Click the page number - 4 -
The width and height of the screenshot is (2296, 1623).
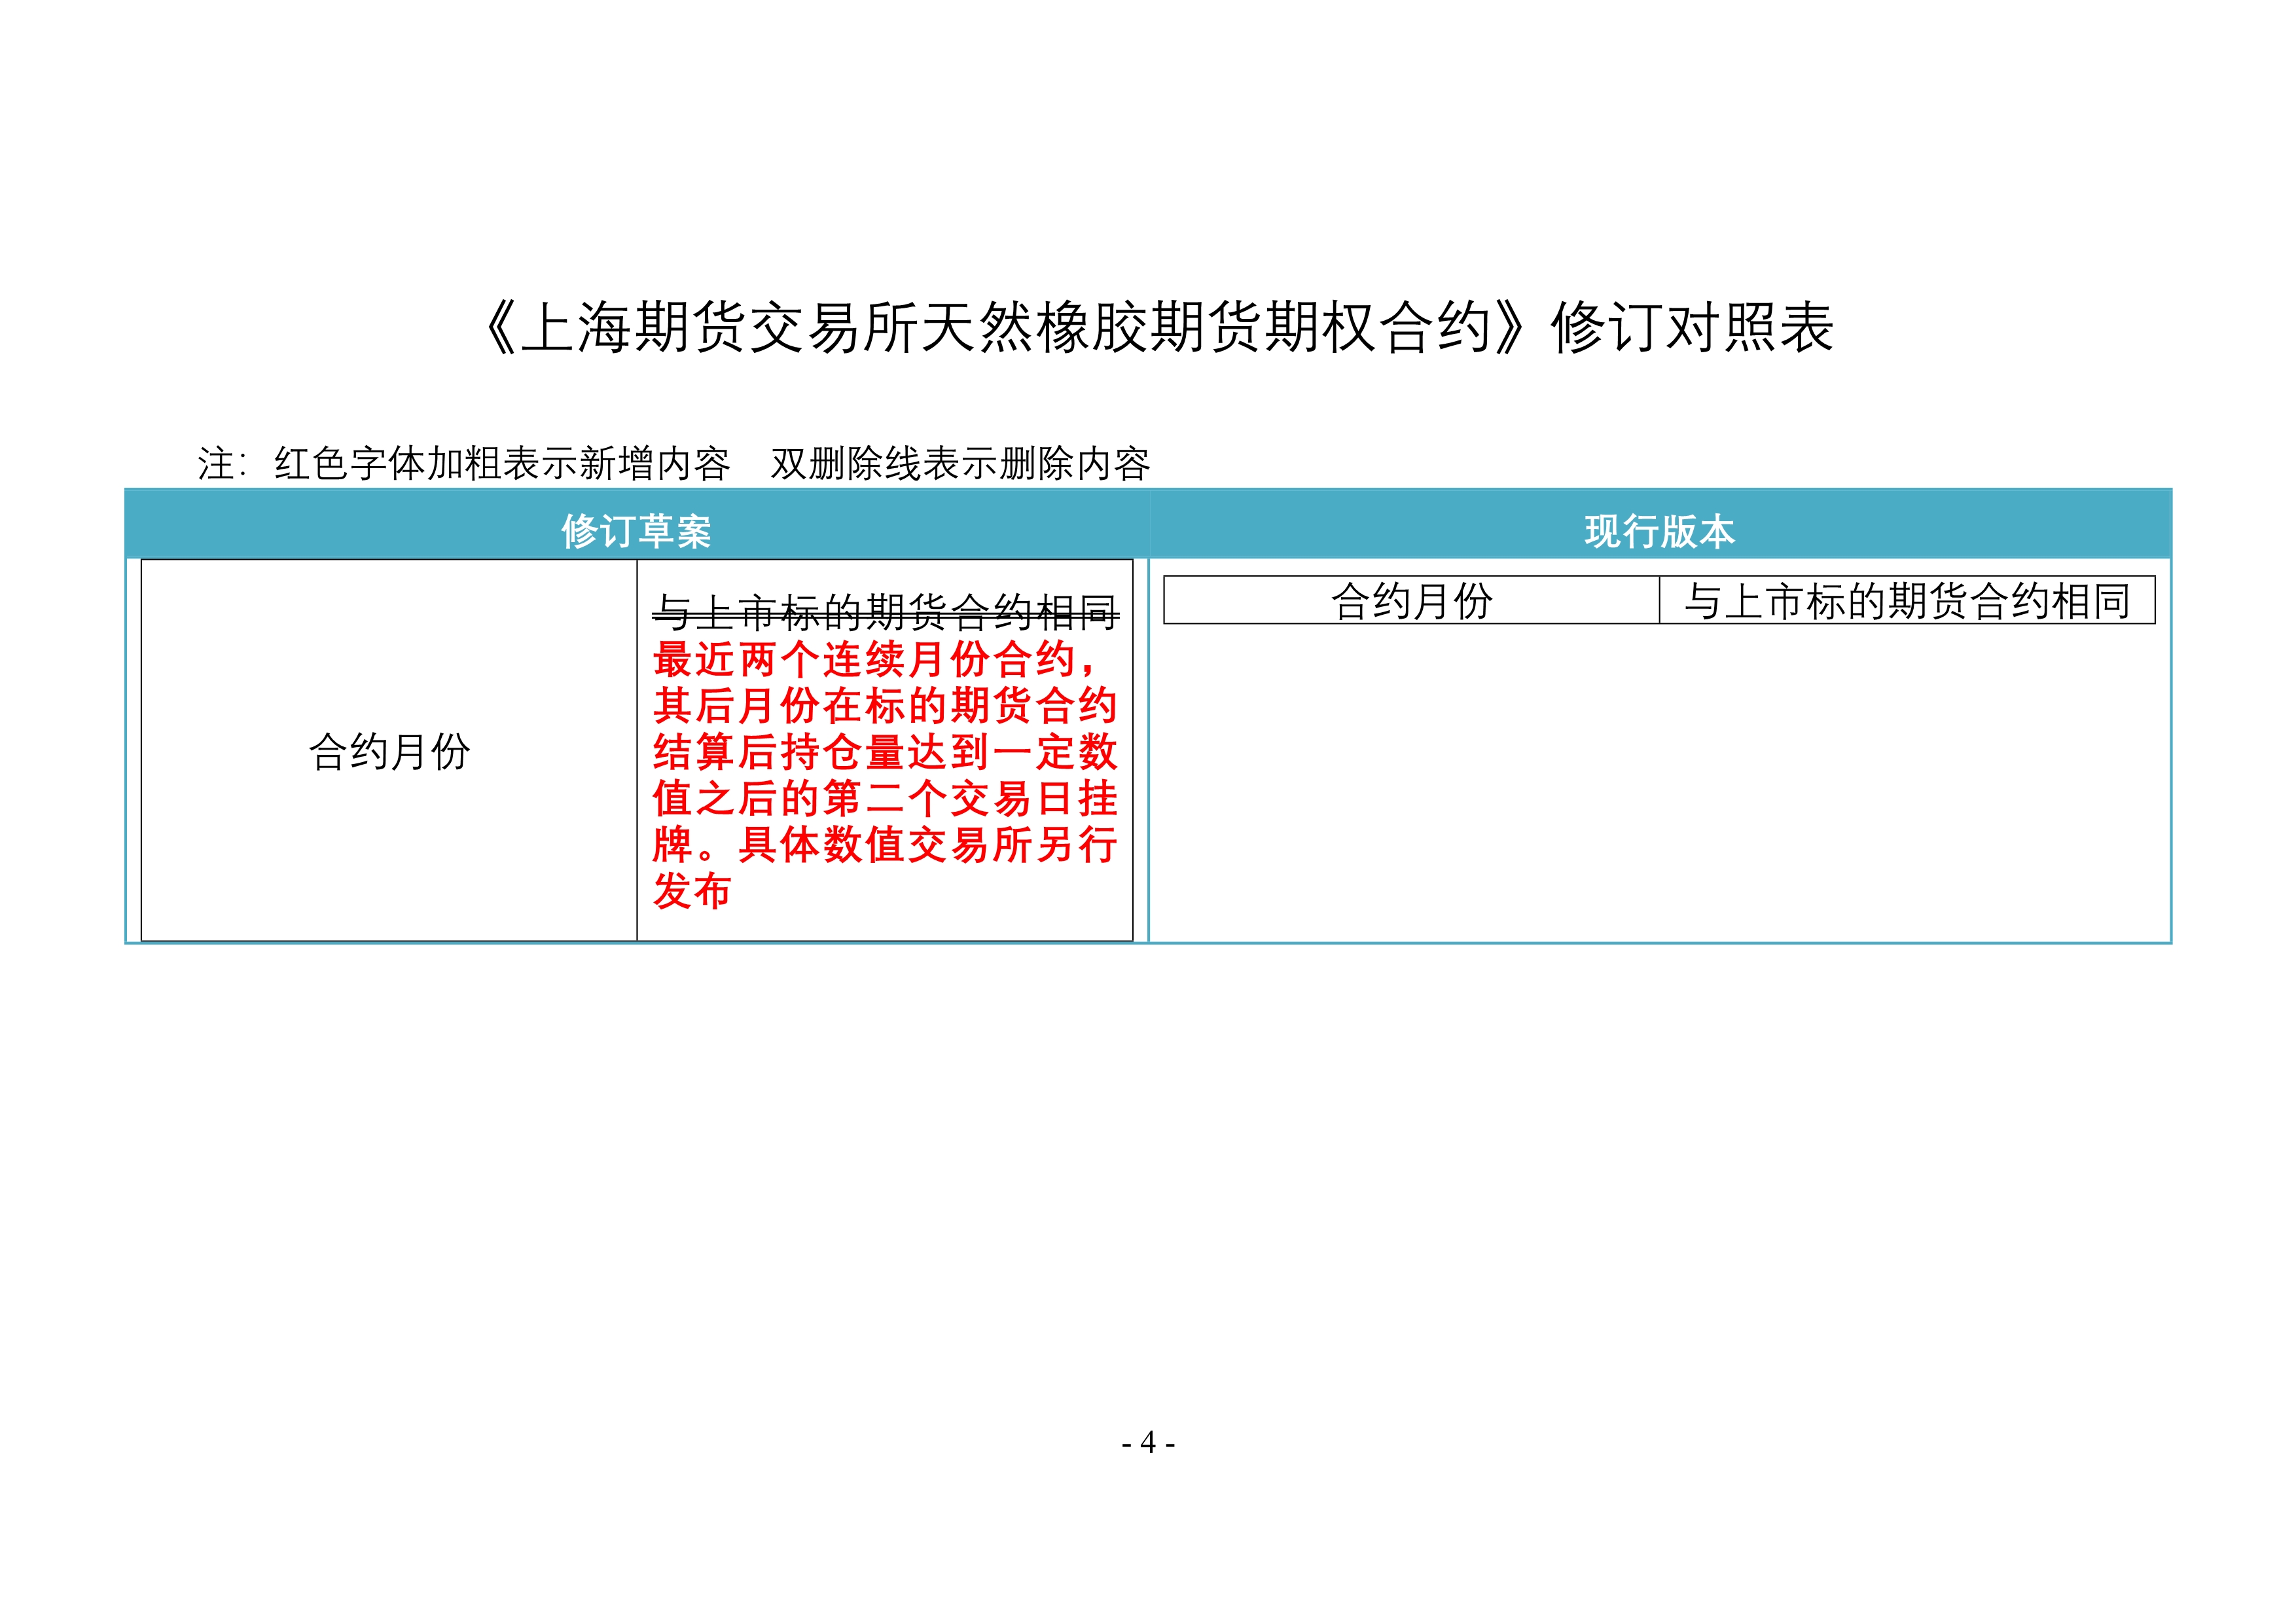point(1148,1442)
